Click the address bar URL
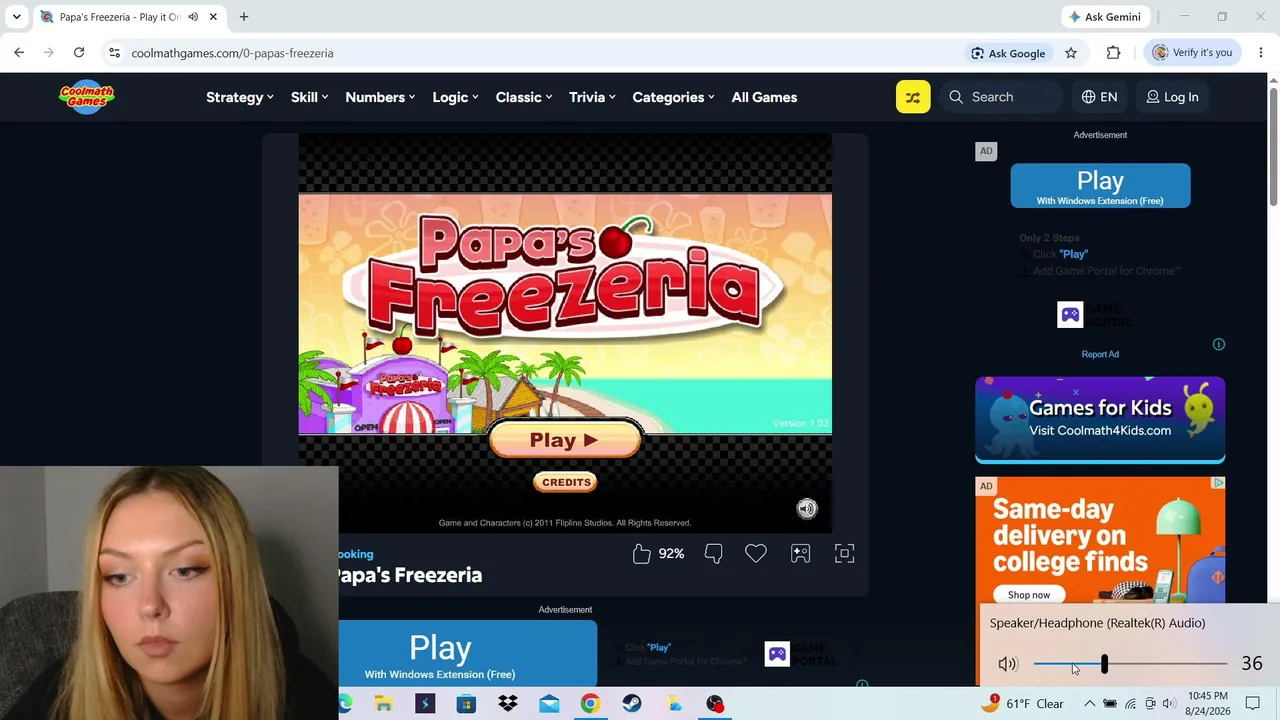The height and width of the screenshot is (720, 1280). (232, 53)
